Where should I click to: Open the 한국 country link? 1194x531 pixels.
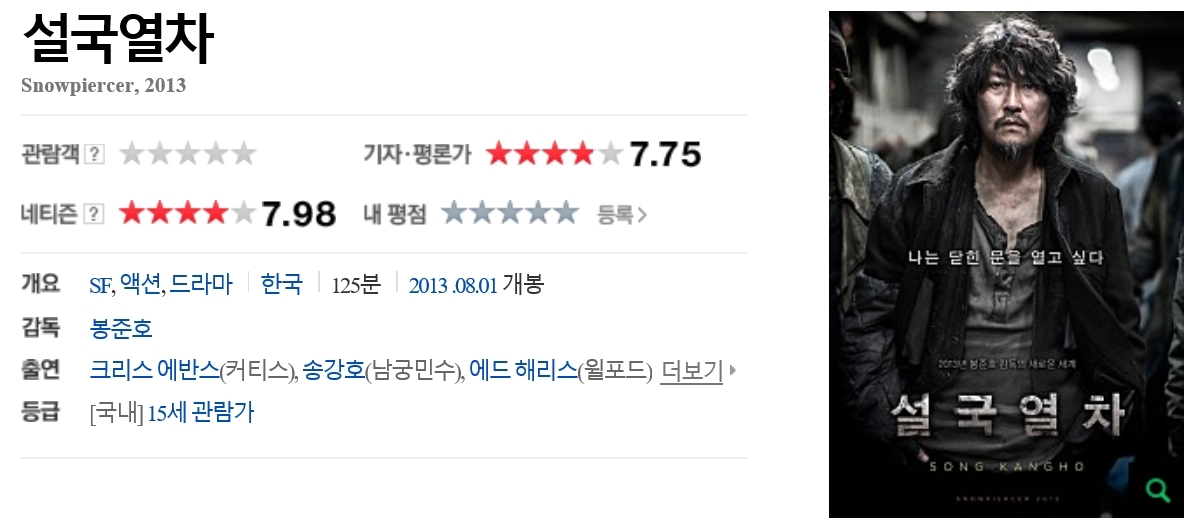click(x=282, y=285)
